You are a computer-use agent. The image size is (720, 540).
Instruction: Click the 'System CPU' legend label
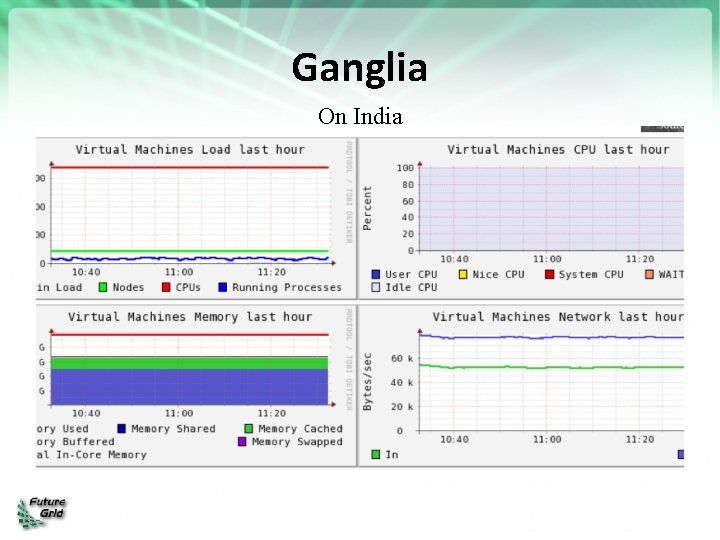591,275
